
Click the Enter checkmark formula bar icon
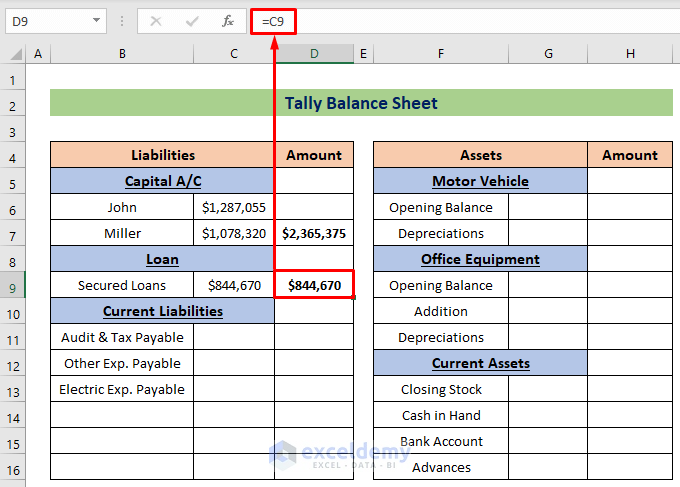tap(192, 21)
